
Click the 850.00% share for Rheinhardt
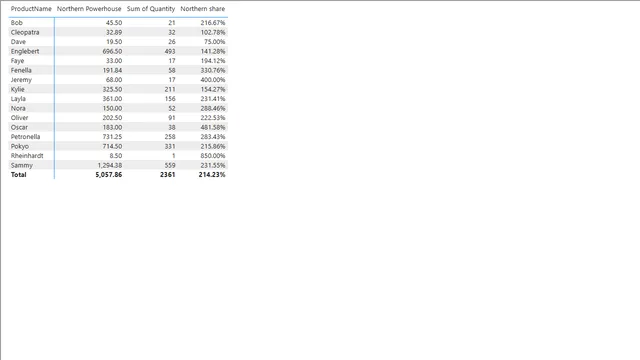pos(213,156)
